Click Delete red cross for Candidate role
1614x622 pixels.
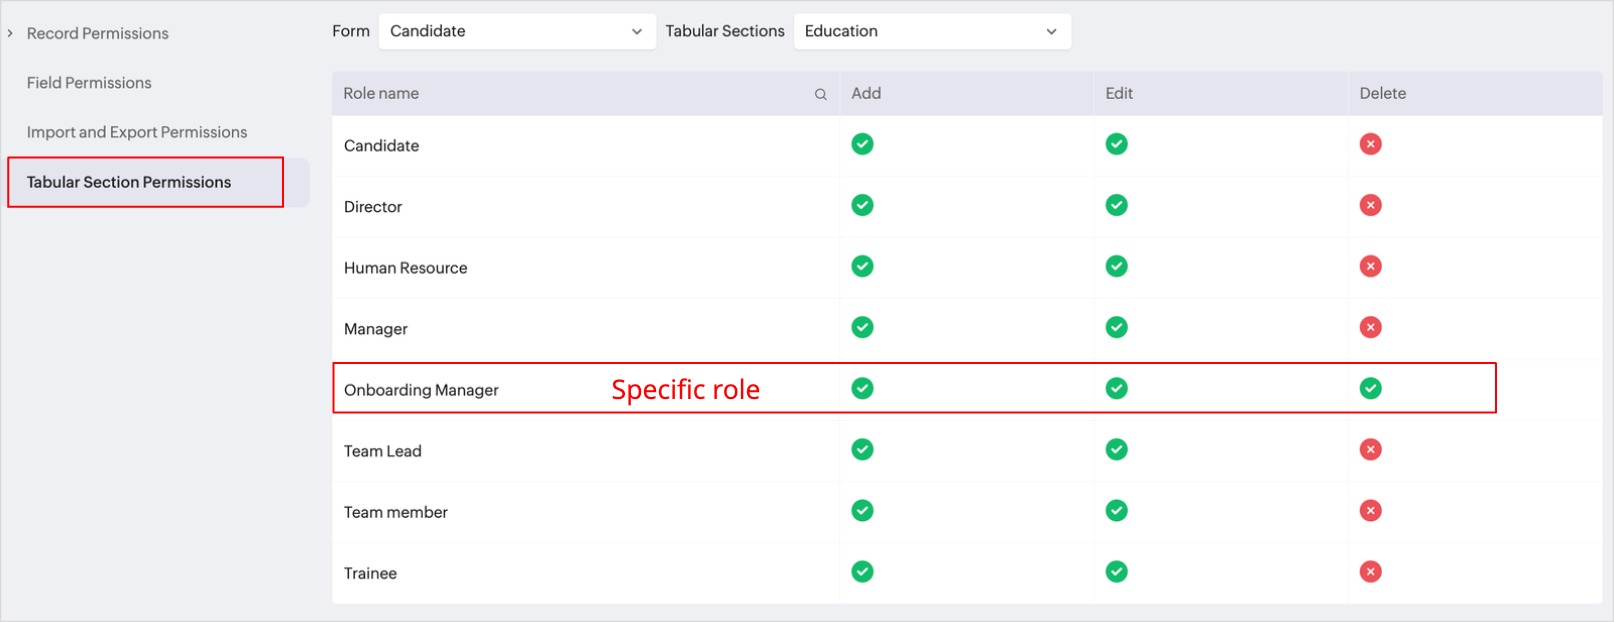point(1370,144)
